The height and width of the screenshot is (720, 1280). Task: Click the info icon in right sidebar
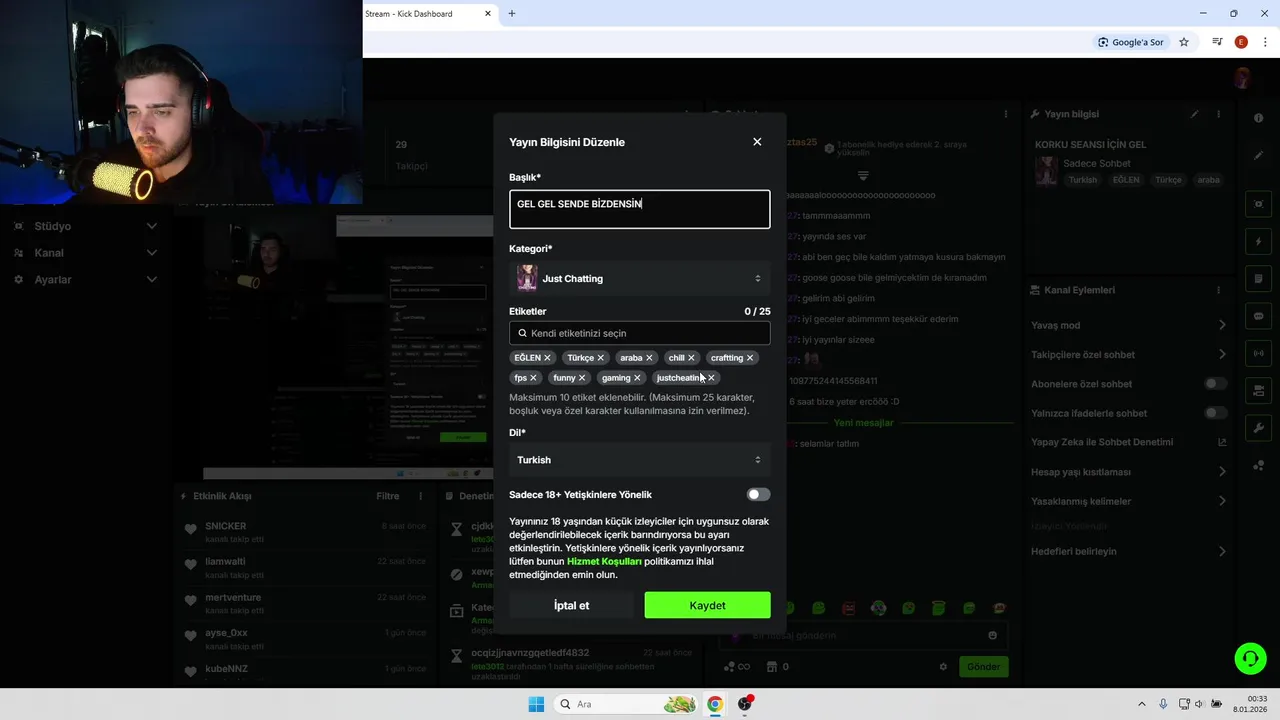[x=1259, y=118]
